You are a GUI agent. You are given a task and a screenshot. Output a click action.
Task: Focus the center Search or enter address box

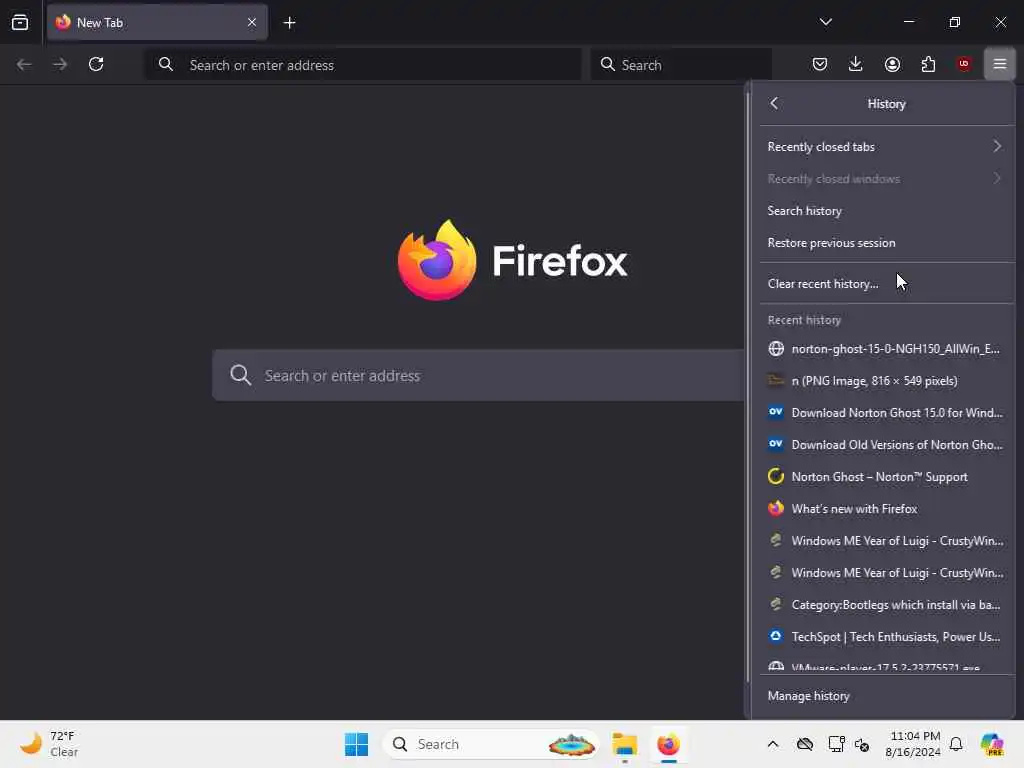[x=479, y=376]
